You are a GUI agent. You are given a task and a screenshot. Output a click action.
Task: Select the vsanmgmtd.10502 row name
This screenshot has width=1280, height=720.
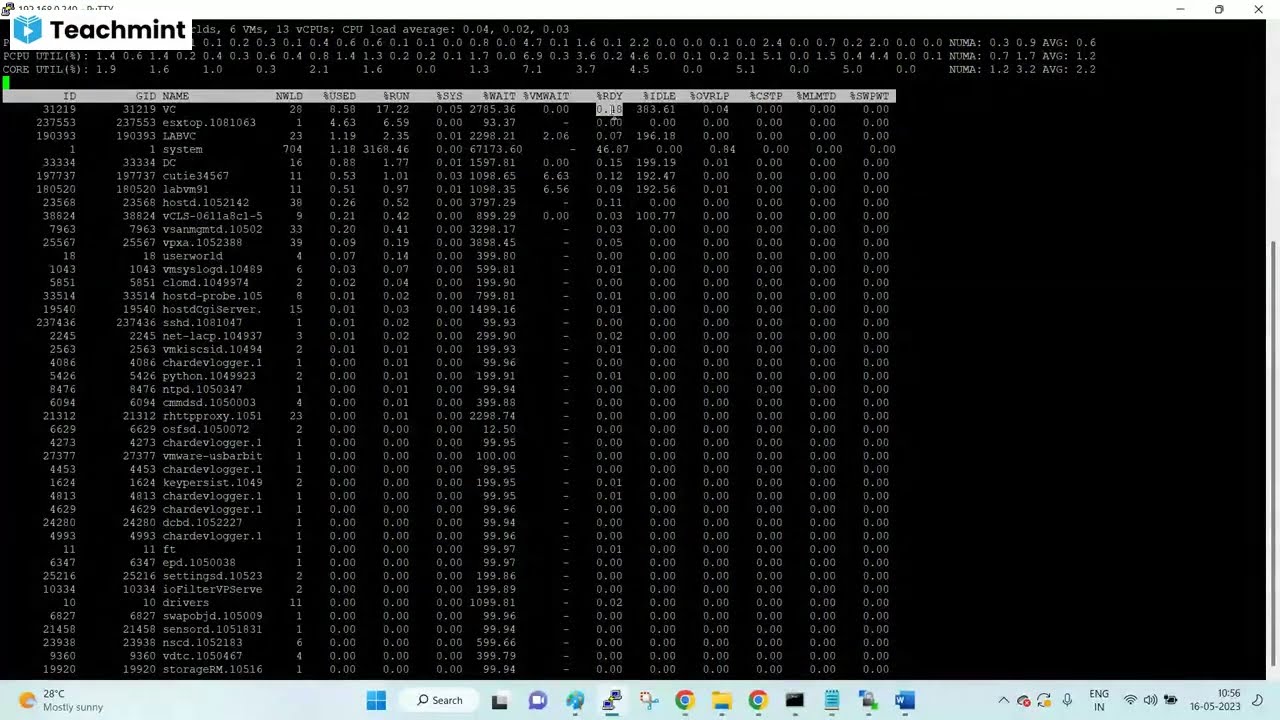tap(212, 229)
